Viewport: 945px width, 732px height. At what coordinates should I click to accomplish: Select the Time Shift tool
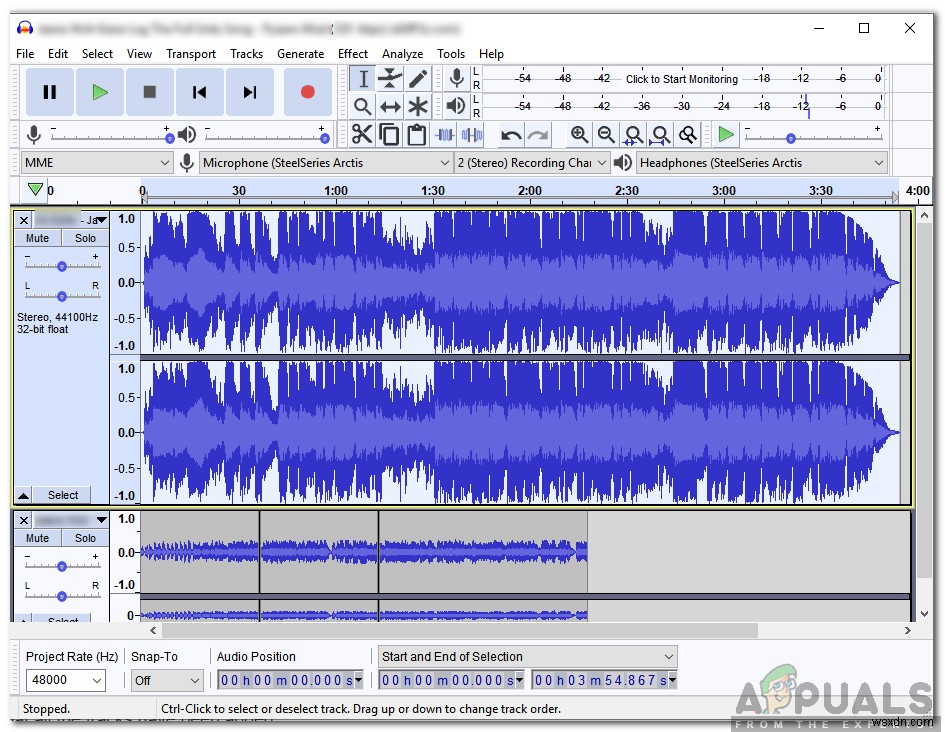point(390,107)
